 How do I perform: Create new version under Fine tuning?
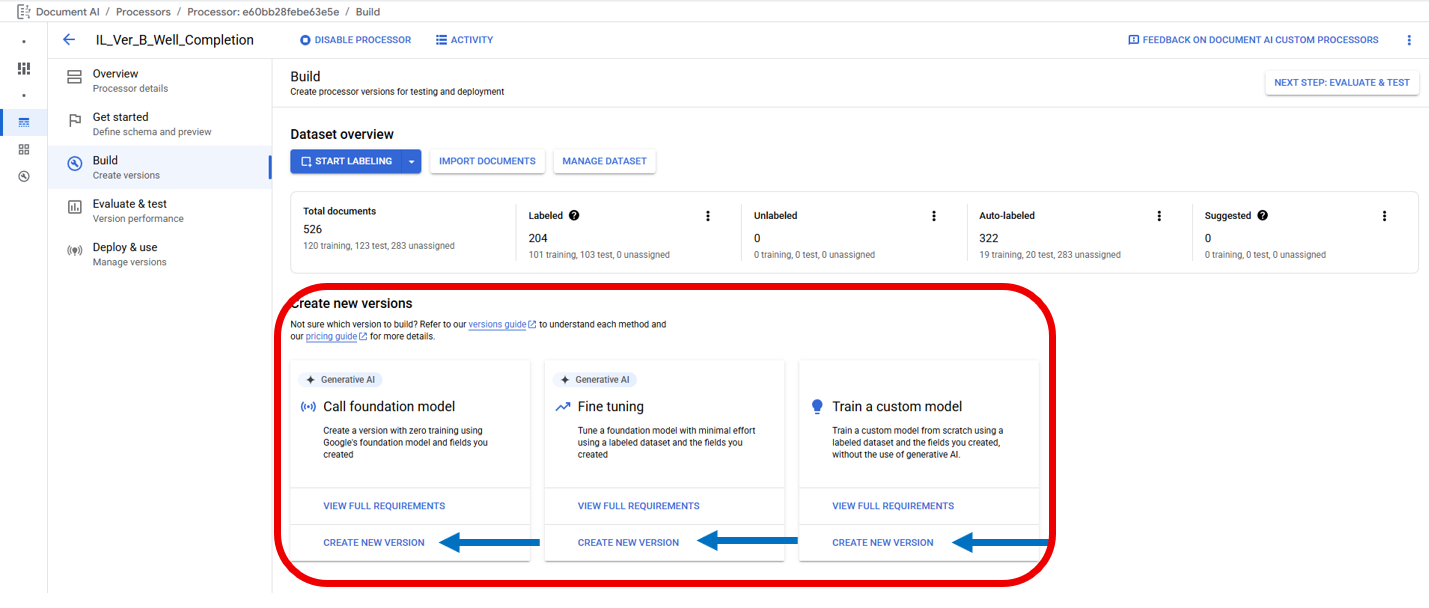point(628,543)
